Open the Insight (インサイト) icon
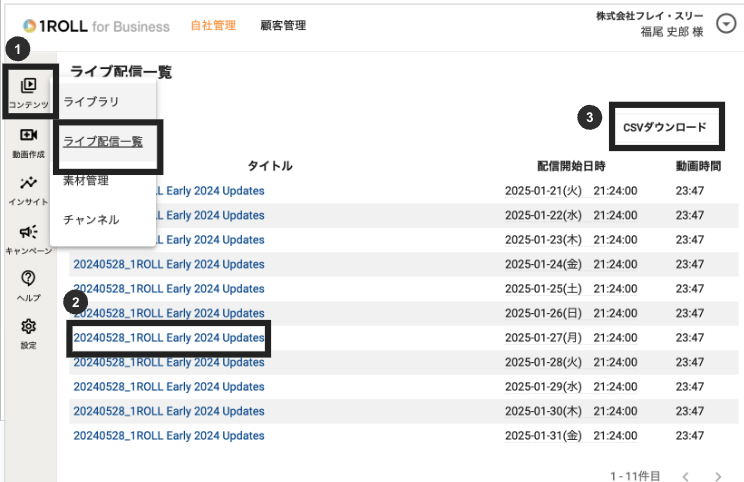The image size is (744, 482). [x=28, y=183]
